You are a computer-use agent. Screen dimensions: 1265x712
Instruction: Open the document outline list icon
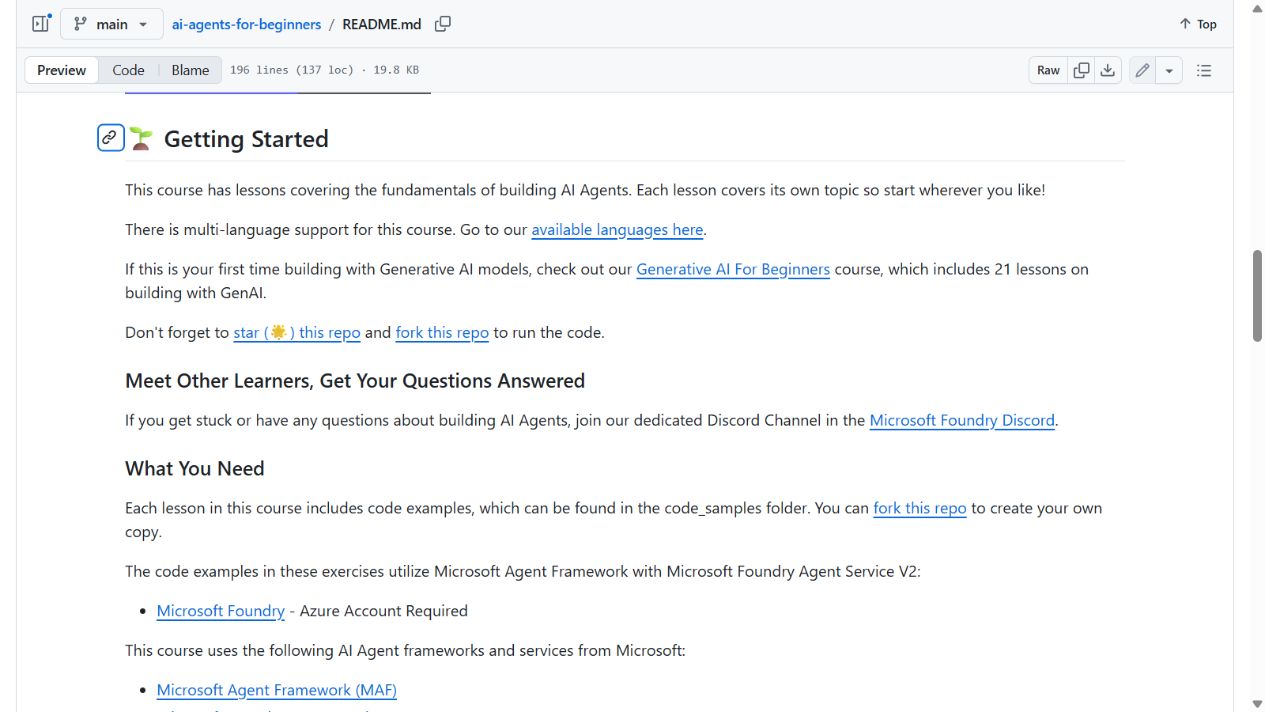point(1204,70)
